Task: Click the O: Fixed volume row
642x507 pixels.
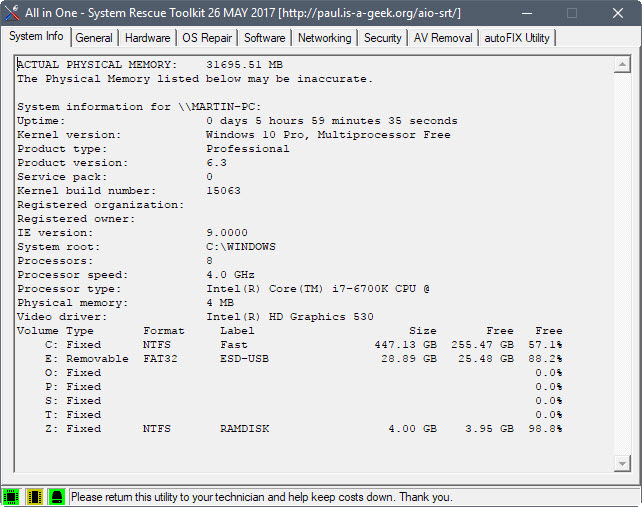Action: [x=304, y=373]
